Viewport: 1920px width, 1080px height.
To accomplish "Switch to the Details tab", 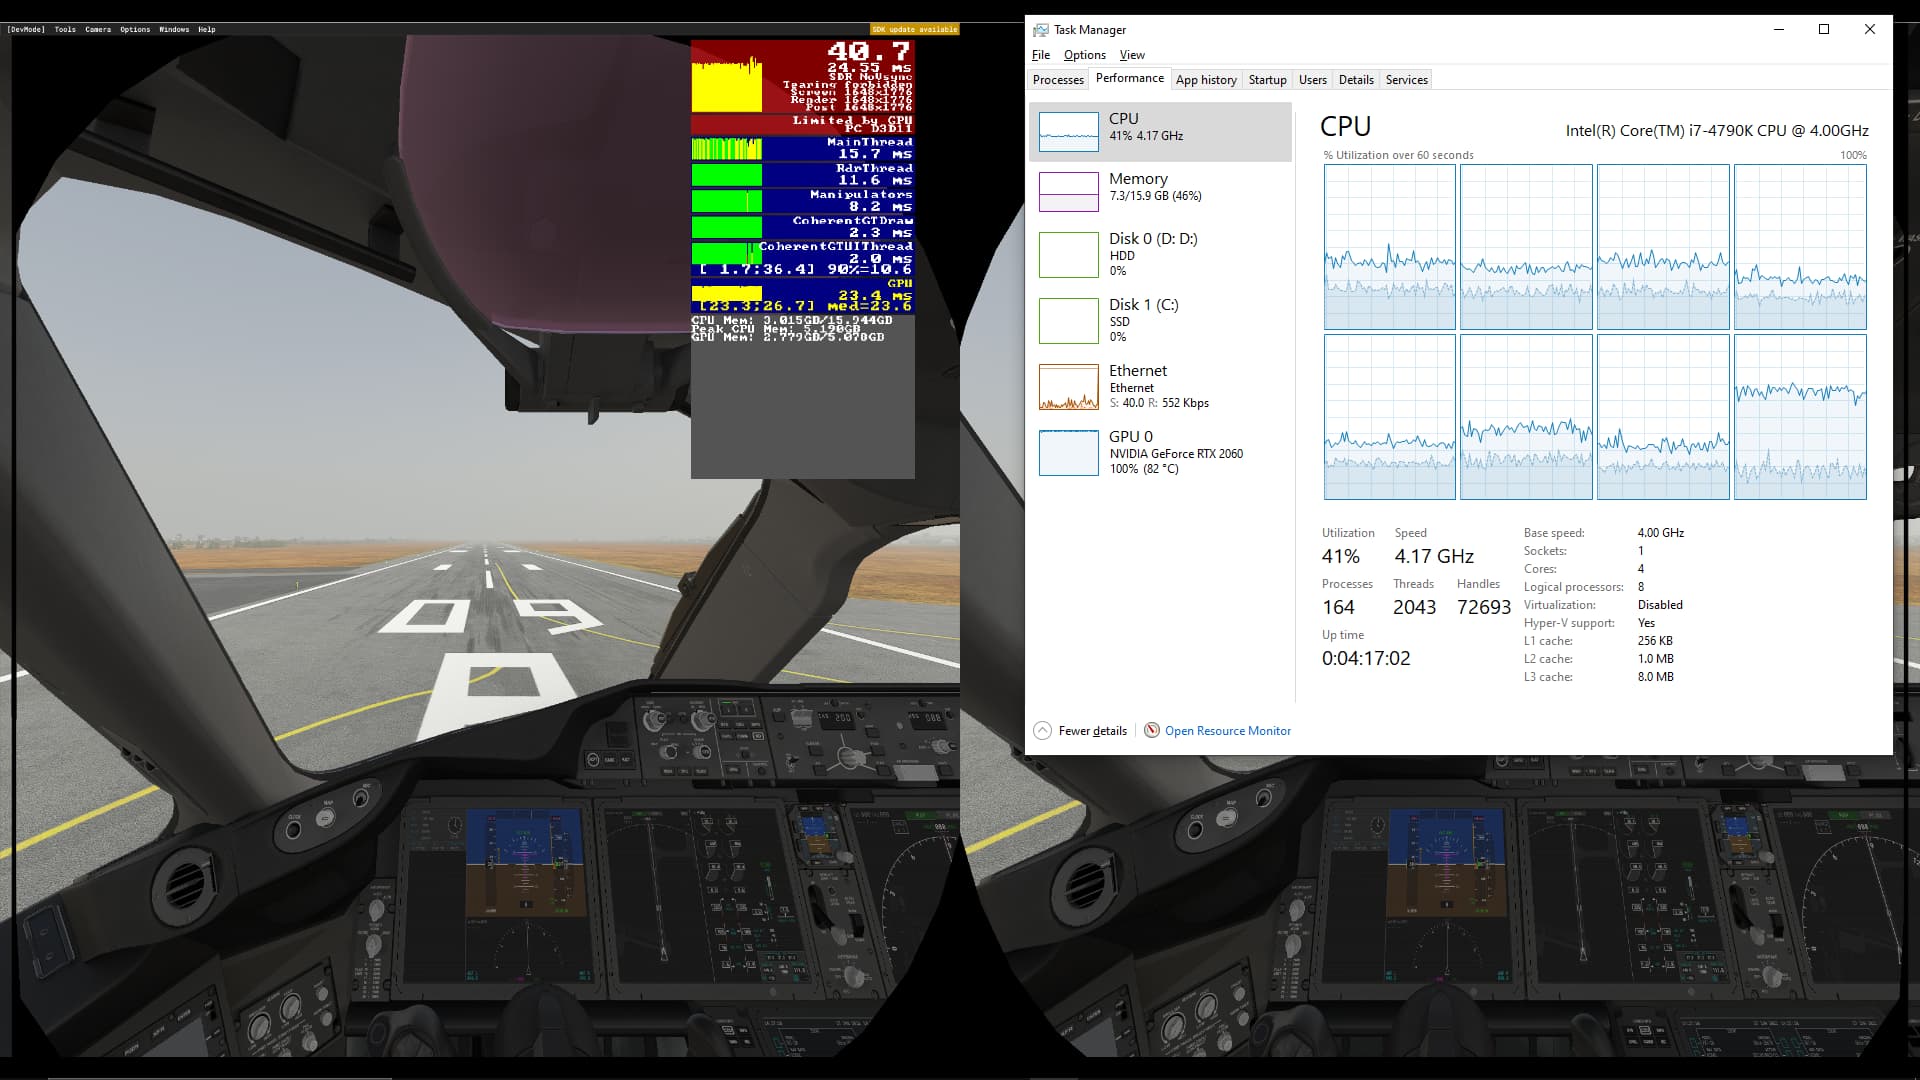I will click(1356, 79).
